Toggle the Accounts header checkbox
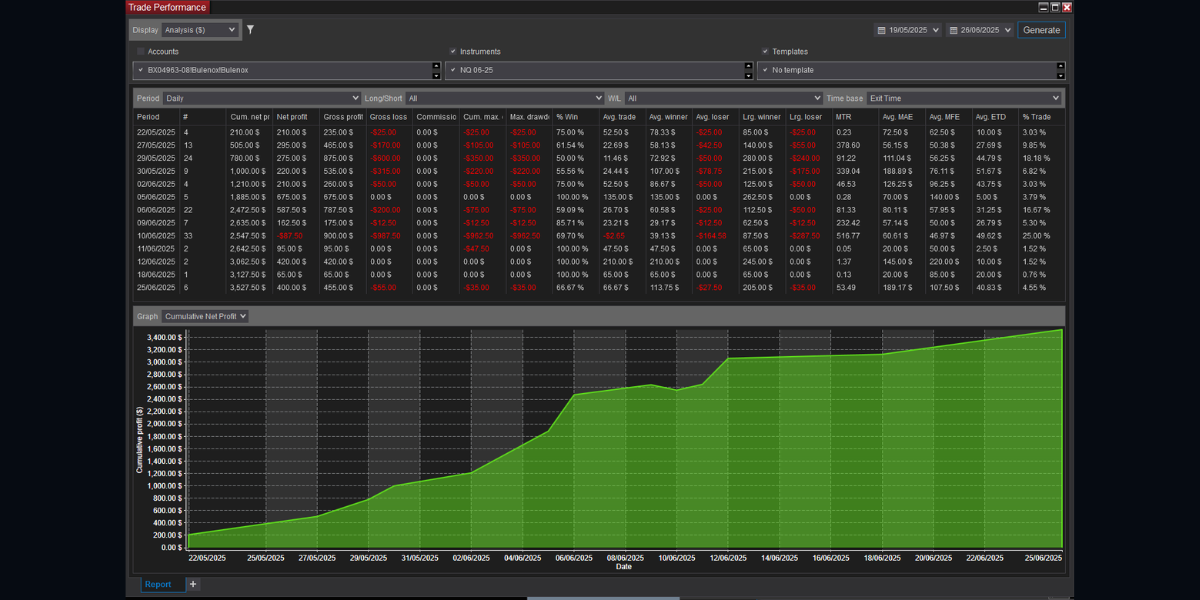 [141, 51]
